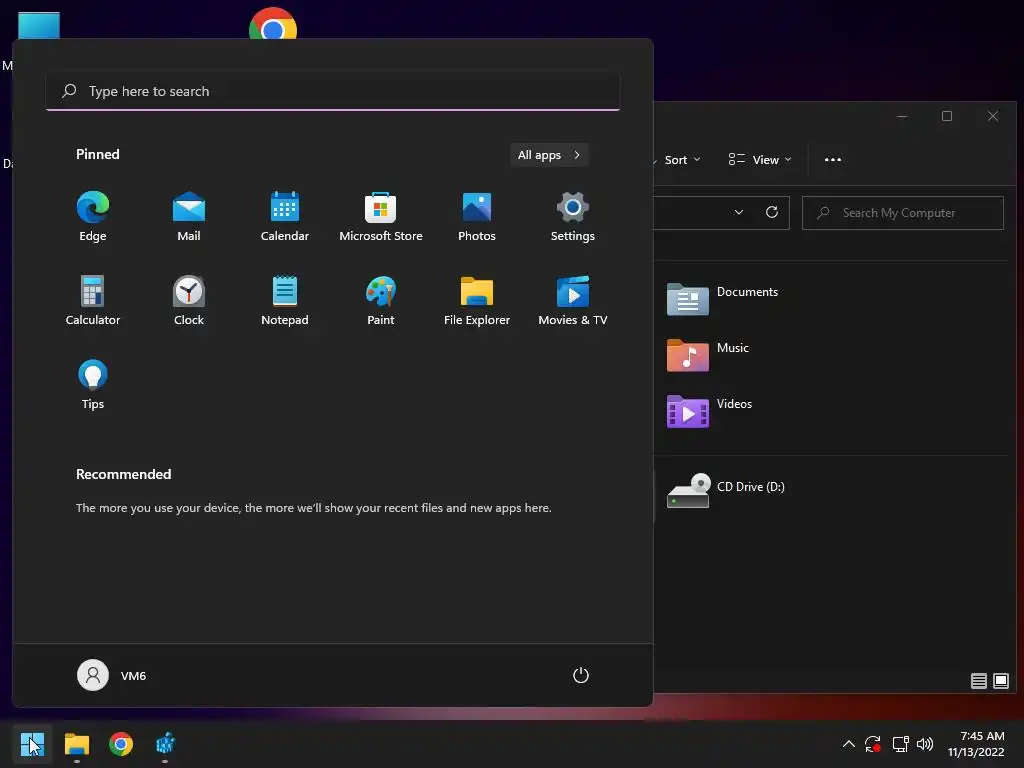
Task: Click the Recommended section heading
Action: [123, 474]
